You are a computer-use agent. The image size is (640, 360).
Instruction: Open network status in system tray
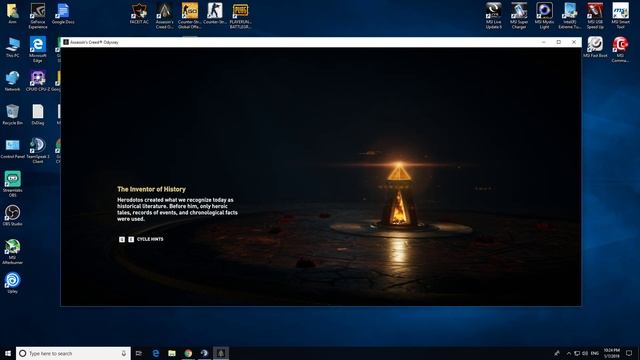pyautogui.click(x=577, y=353)
